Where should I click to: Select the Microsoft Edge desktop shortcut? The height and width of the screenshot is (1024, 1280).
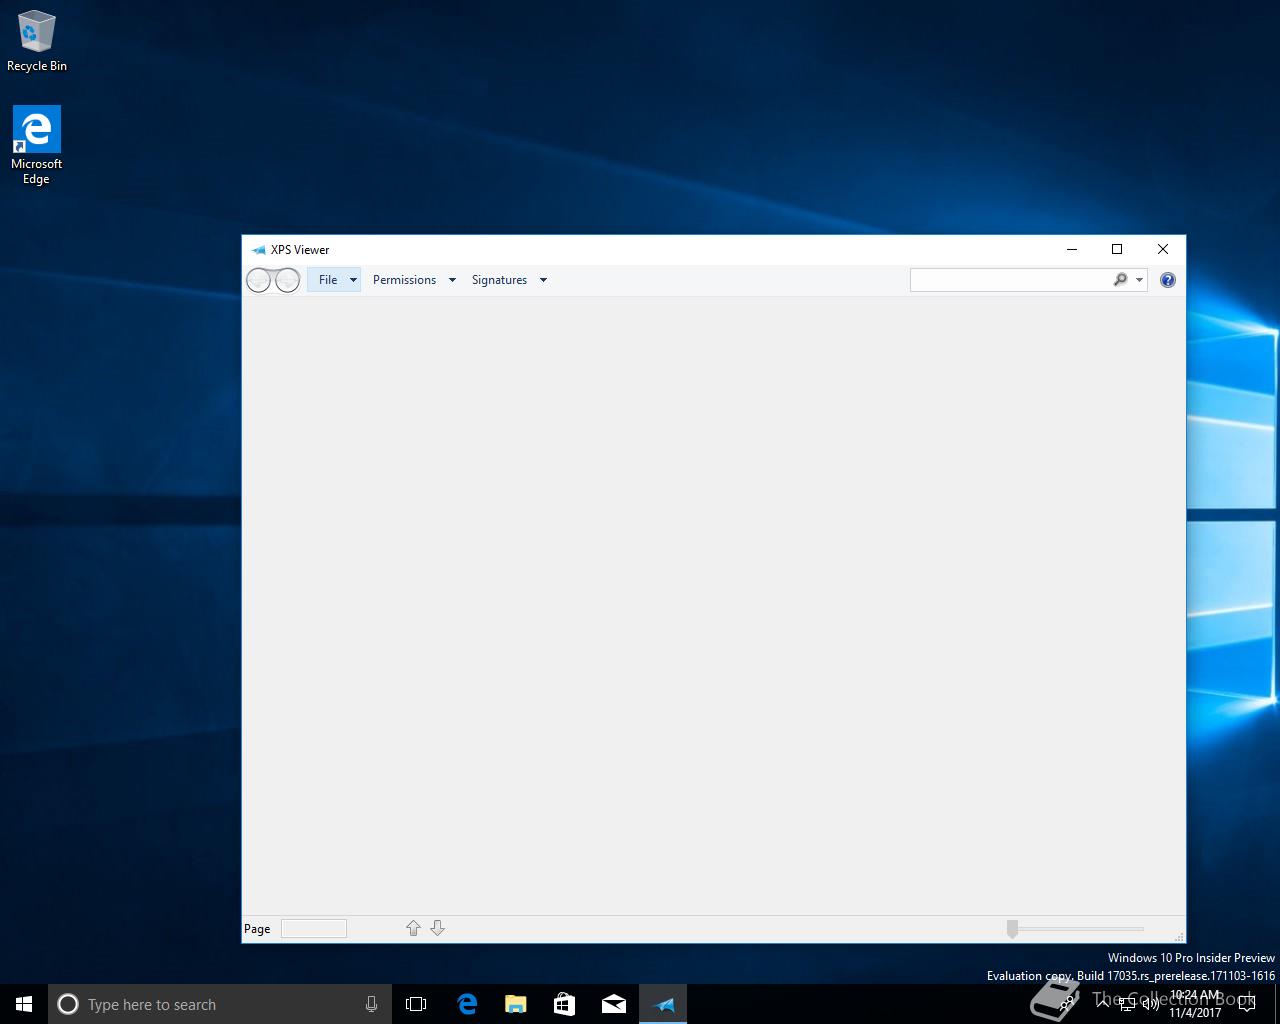pos(37,146)
